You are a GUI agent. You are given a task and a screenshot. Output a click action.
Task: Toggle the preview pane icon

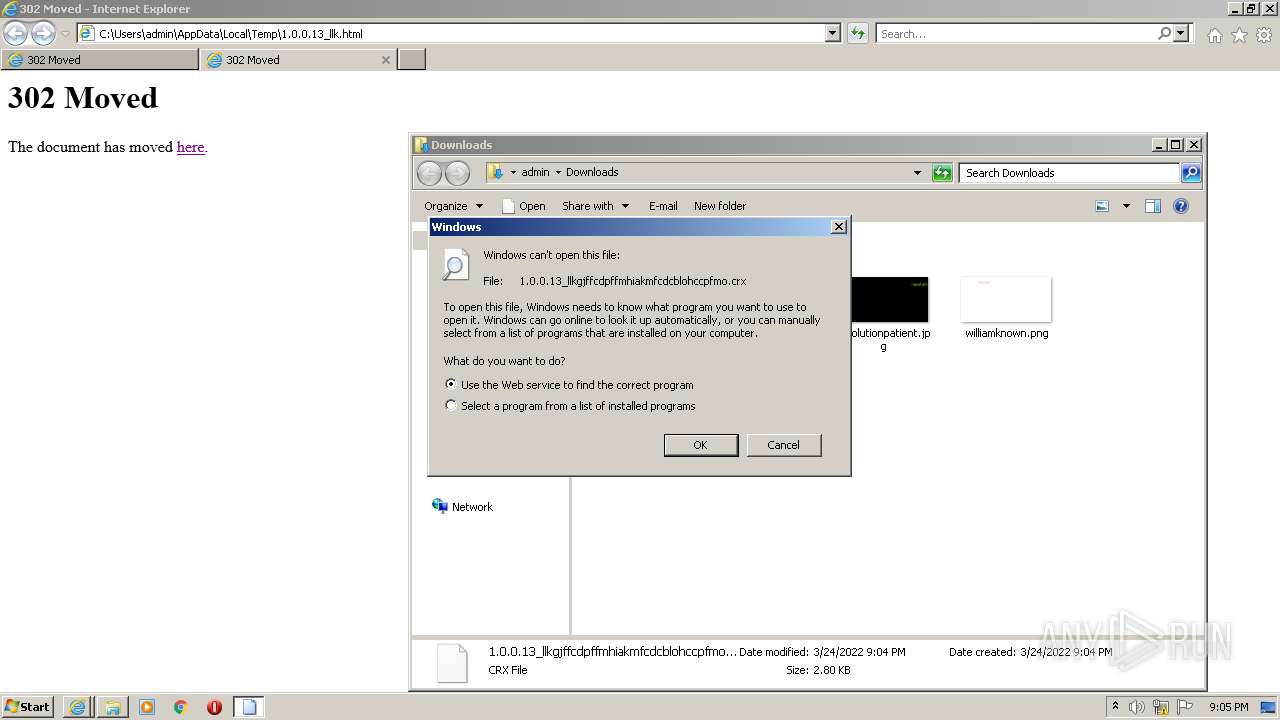[x=1153, y=206]
